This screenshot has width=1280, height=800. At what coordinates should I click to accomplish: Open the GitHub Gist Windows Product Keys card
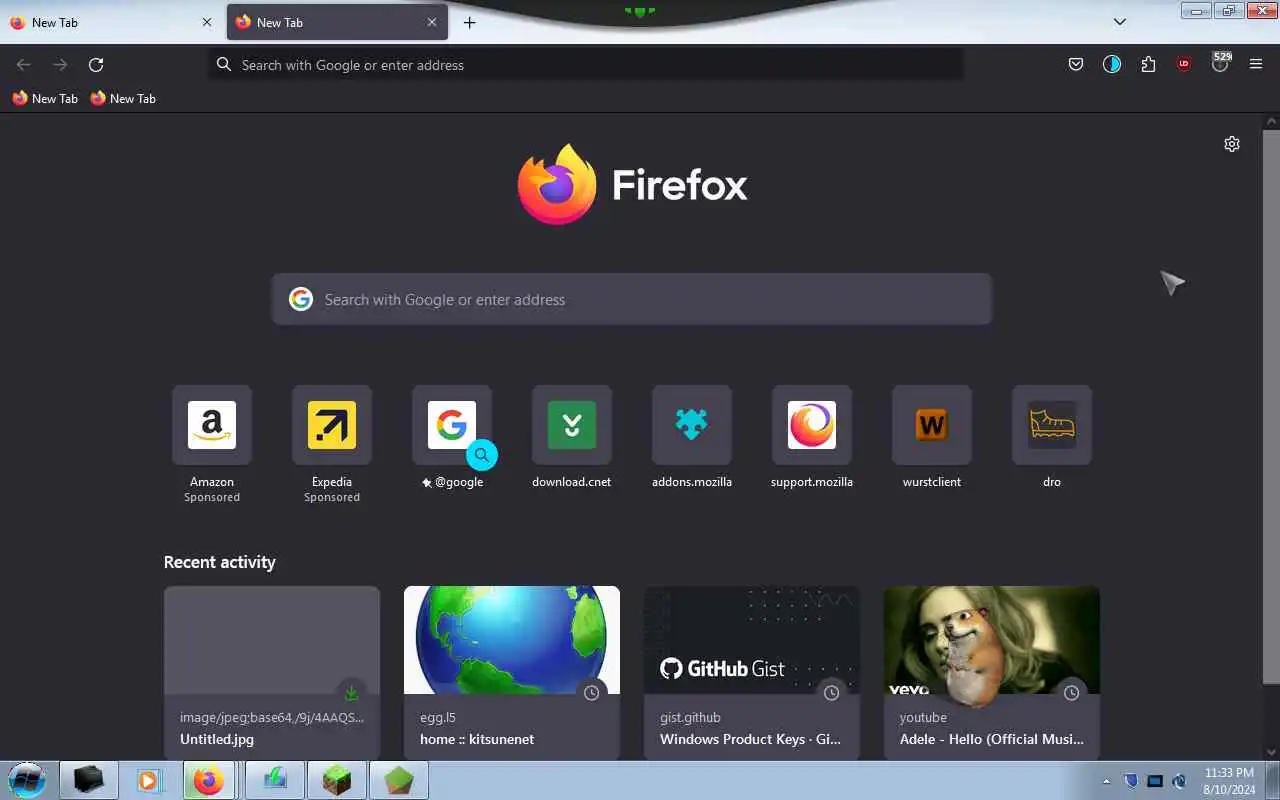click(x=752, y=673)
